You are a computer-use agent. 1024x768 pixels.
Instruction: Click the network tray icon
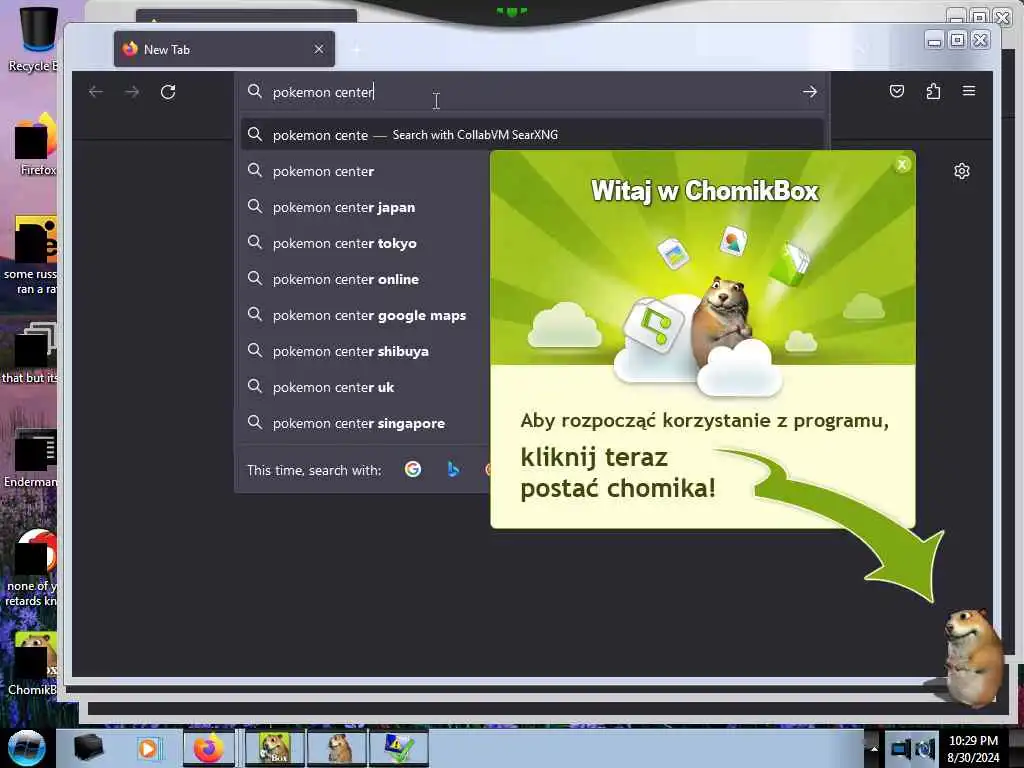901,748
